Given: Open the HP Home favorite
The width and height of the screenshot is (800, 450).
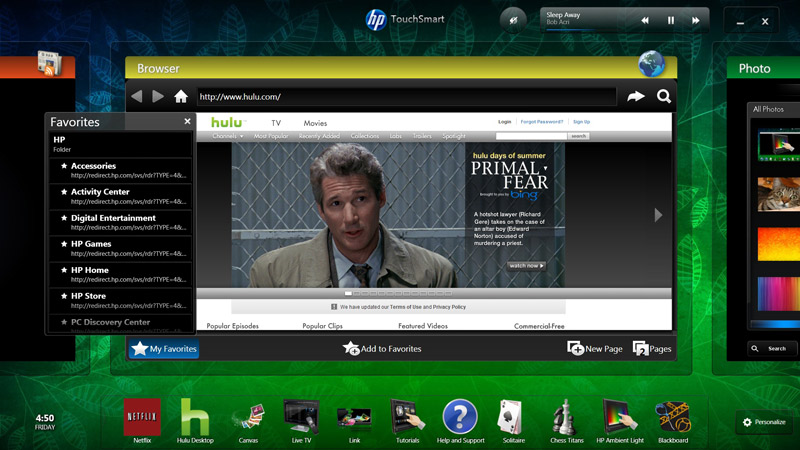Looking at the screenshot, I should 120,274.
